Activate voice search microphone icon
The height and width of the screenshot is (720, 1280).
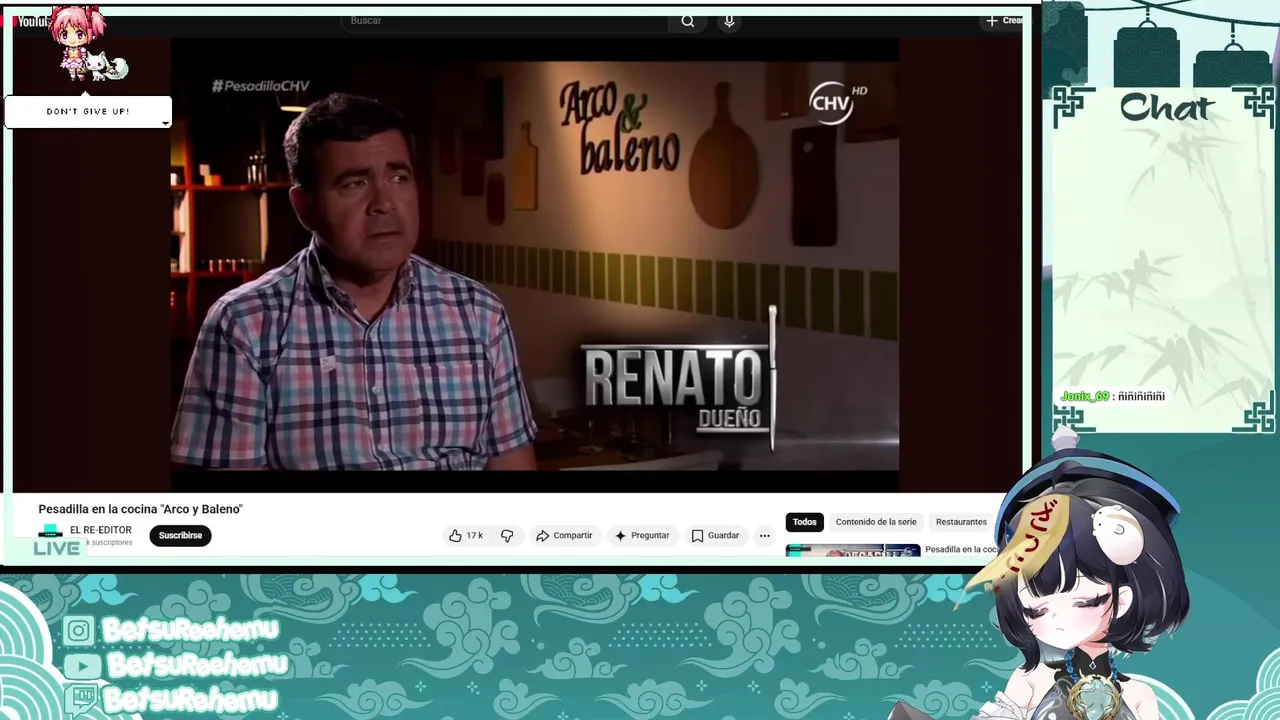[x=729, y=21]
